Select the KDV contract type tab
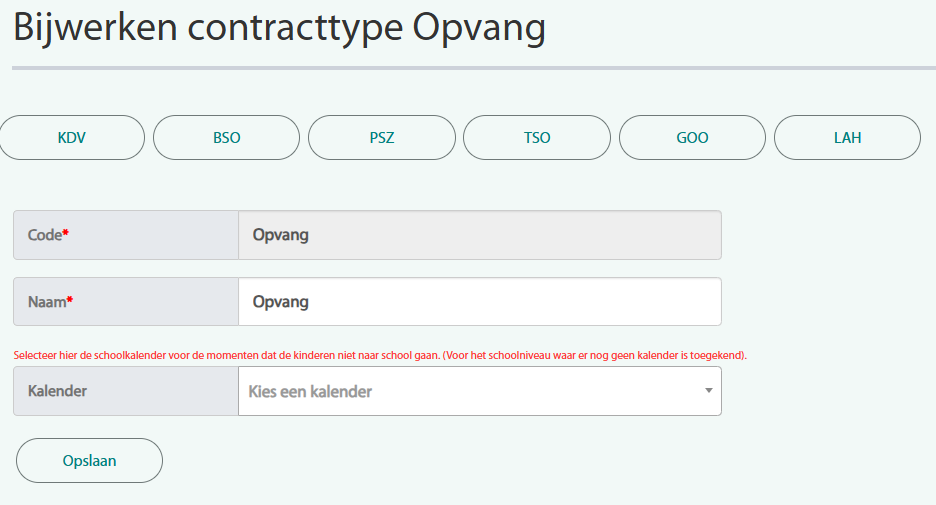This screenshot has height=505, width=936. pos(72,138)
